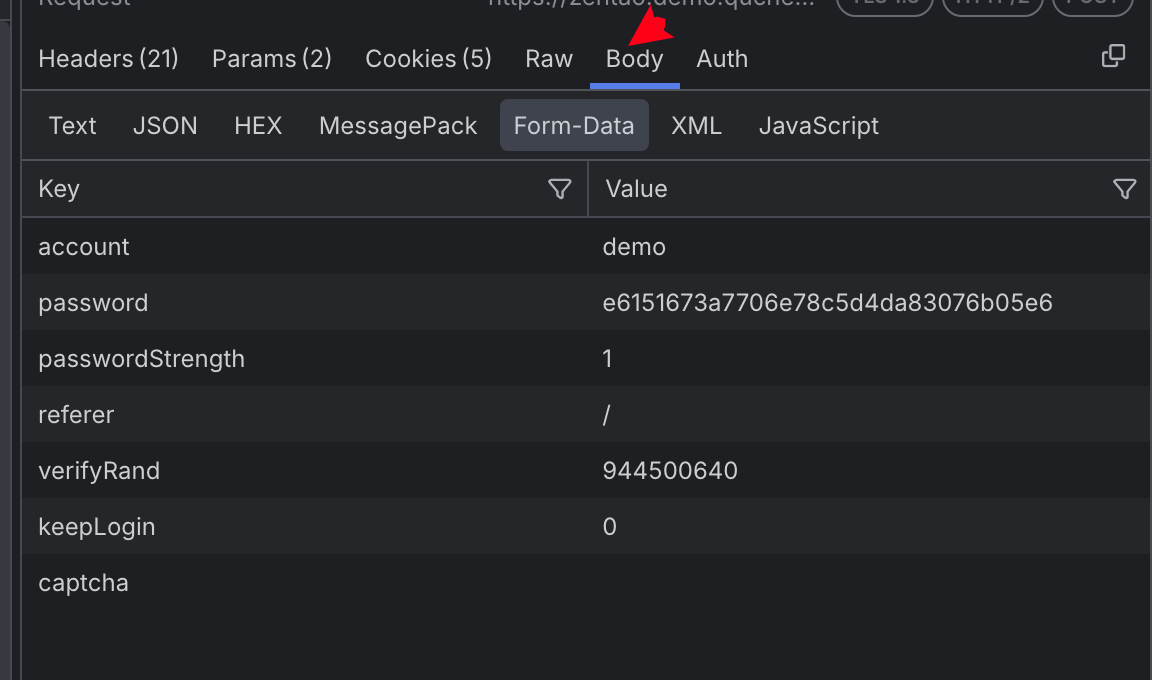The width and height of the screenshot is (1152, 680).
Task: Open the Params (2) tab
Action: 271,59
